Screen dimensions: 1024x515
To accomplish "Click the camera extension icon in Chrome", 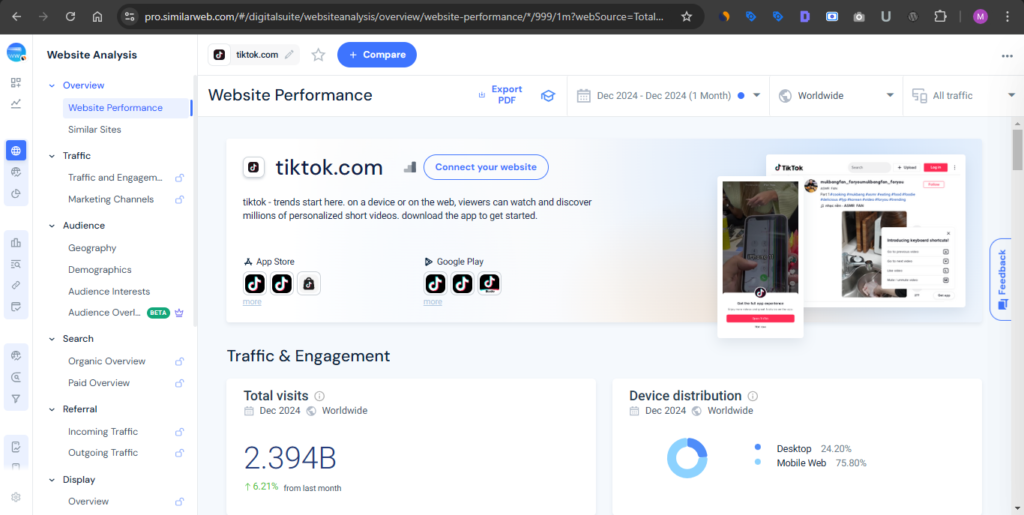I will 859,17.
